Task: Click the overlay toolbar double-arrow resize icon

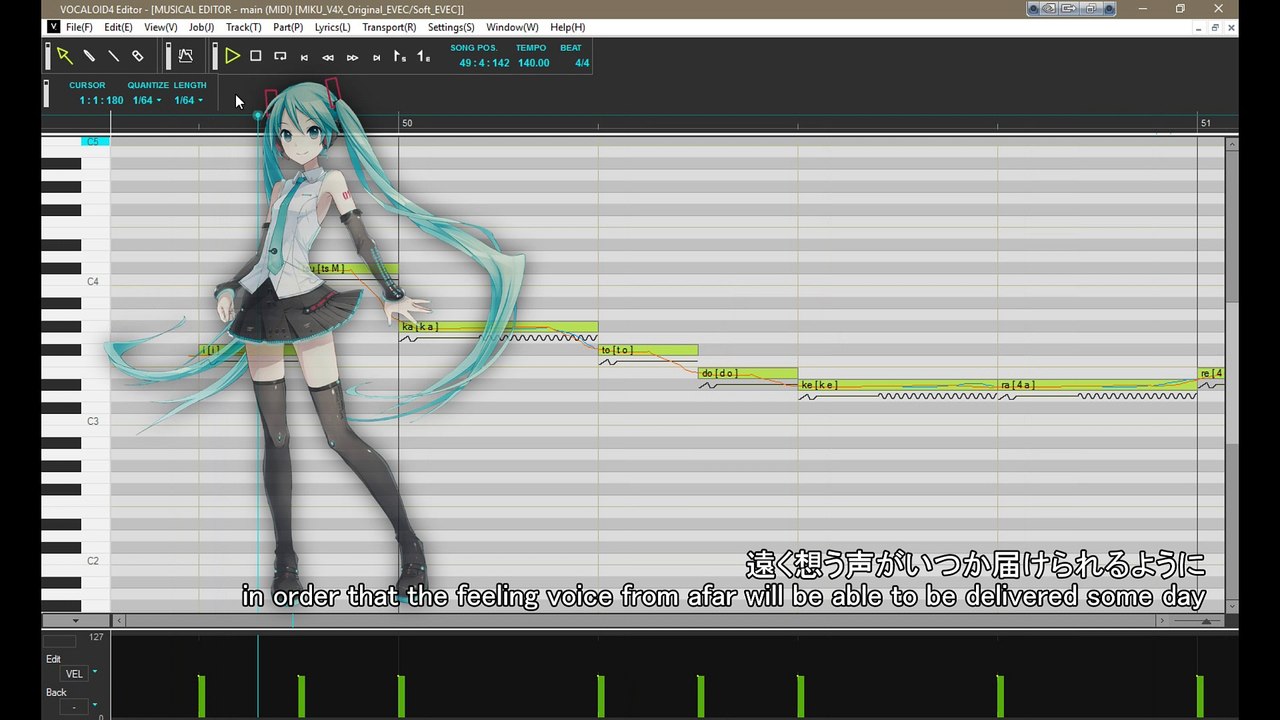Action: tap(1050, 8)
